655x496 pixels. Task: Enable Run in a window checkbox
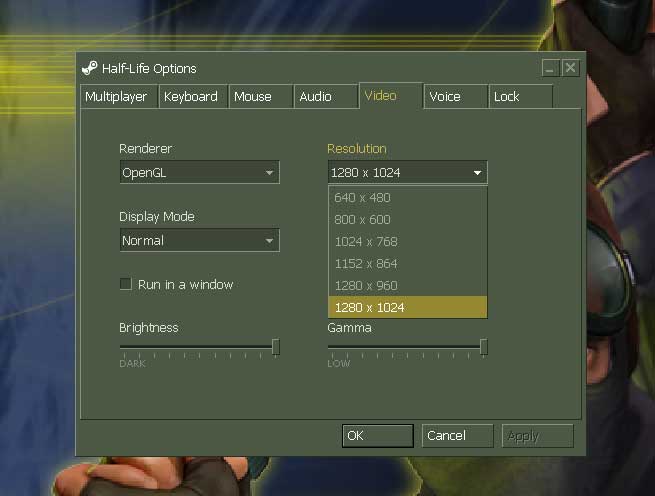coord(126,285)
